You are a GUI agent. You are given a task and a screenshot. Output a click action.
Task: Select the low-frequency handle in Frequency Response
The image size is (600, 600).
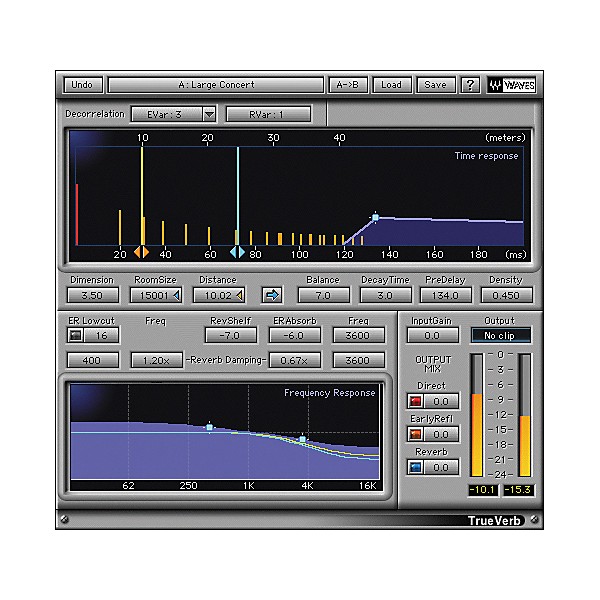pos(209,427)
